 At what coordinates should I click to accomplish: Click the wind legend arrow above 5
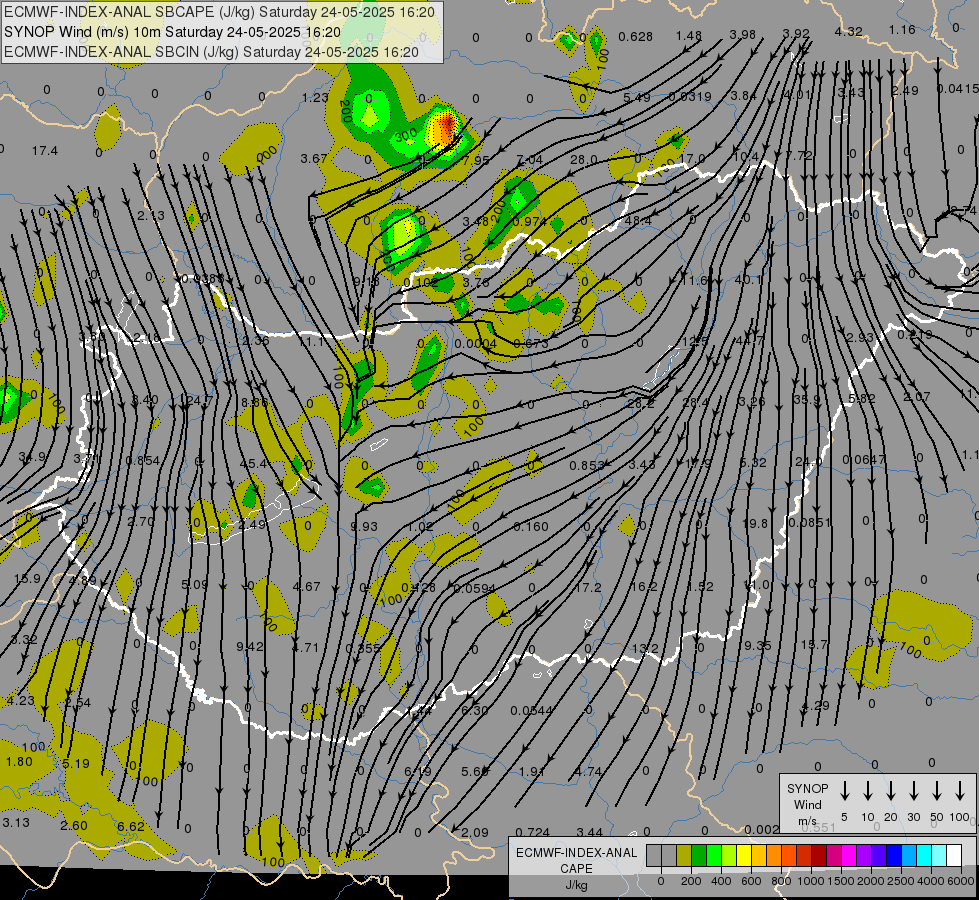click(x=845, y=791)
